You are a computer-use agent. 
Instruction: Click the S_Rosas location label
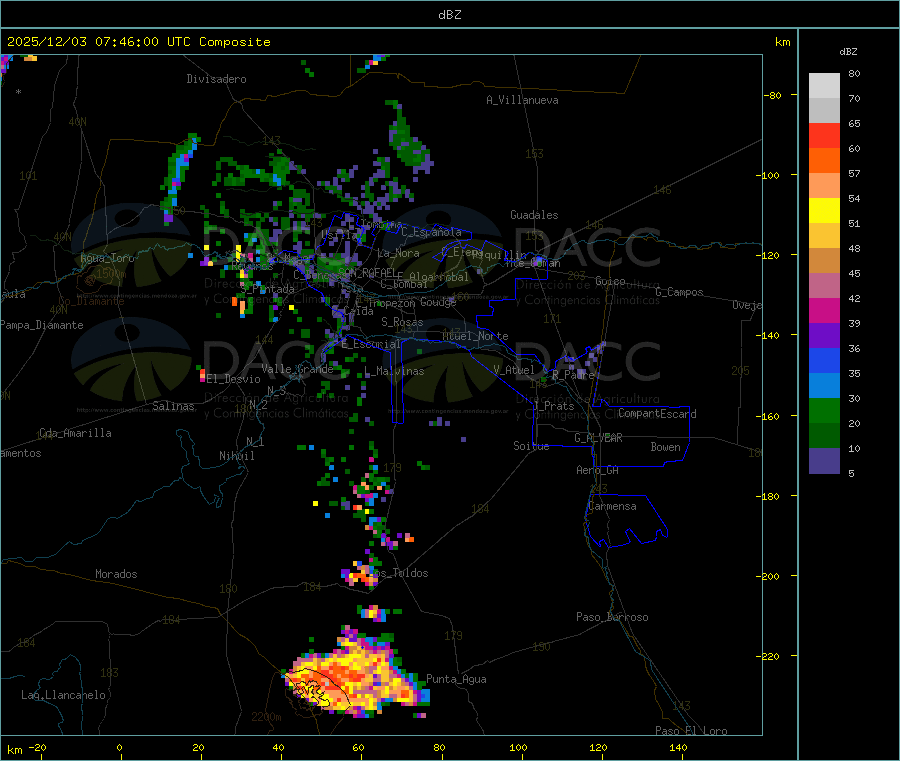[x=402, y=322]
